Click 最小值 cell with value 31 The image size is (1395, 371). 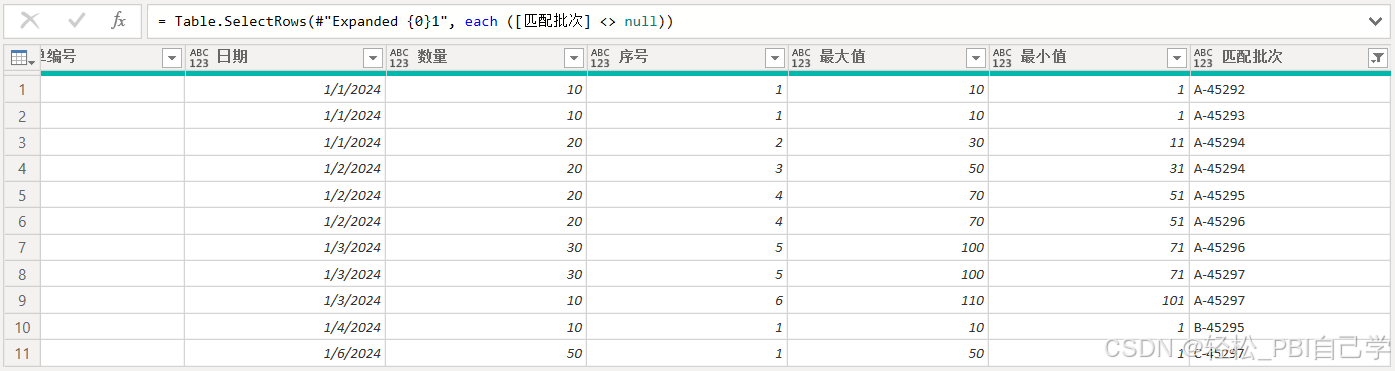[x=1089, y=168]
